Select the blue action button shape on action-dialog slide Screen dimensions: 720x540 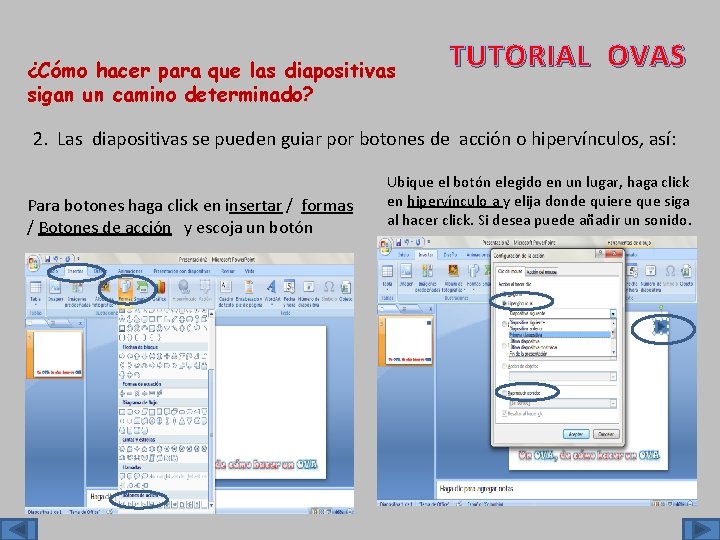pos(661,327)
